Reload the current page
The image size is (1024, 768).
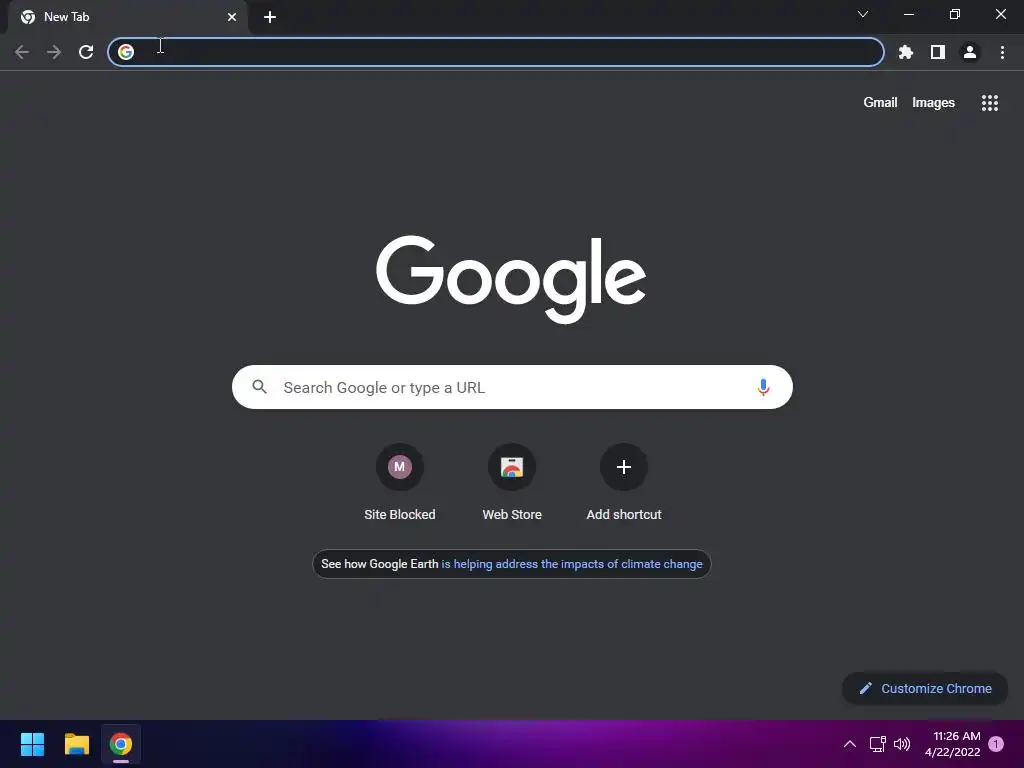click(86, 52)
